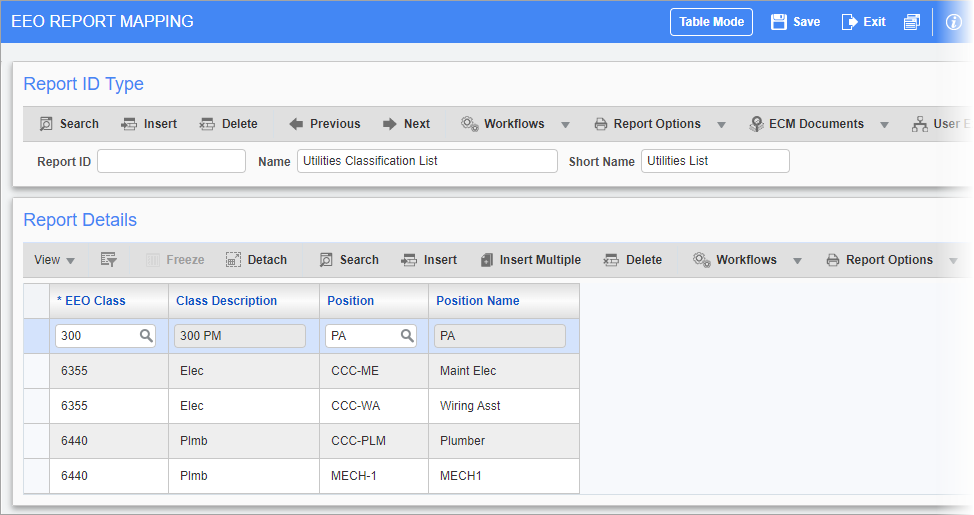
Task: Click the Report ID input field
Action: tap(171, 161)
